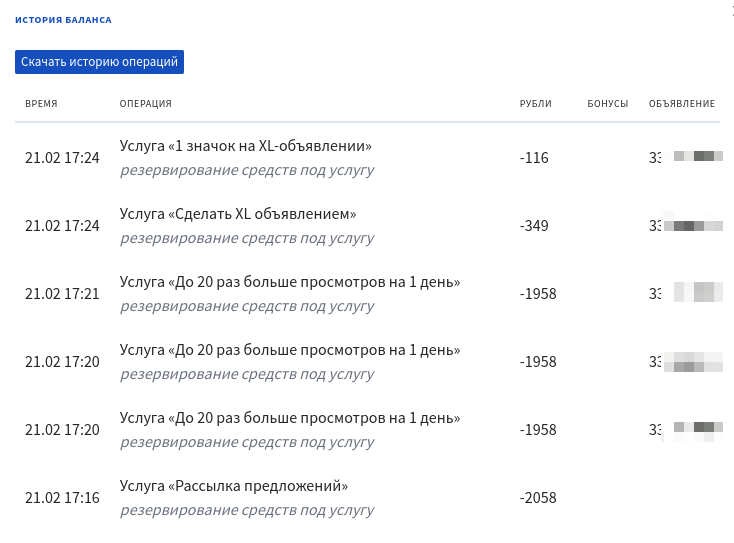Image resolution: width=734 pixels, height=543 pixels.
Task: Open ad link in «1 значок на XL-объявлении» row
Action: (x=685, y=158)
